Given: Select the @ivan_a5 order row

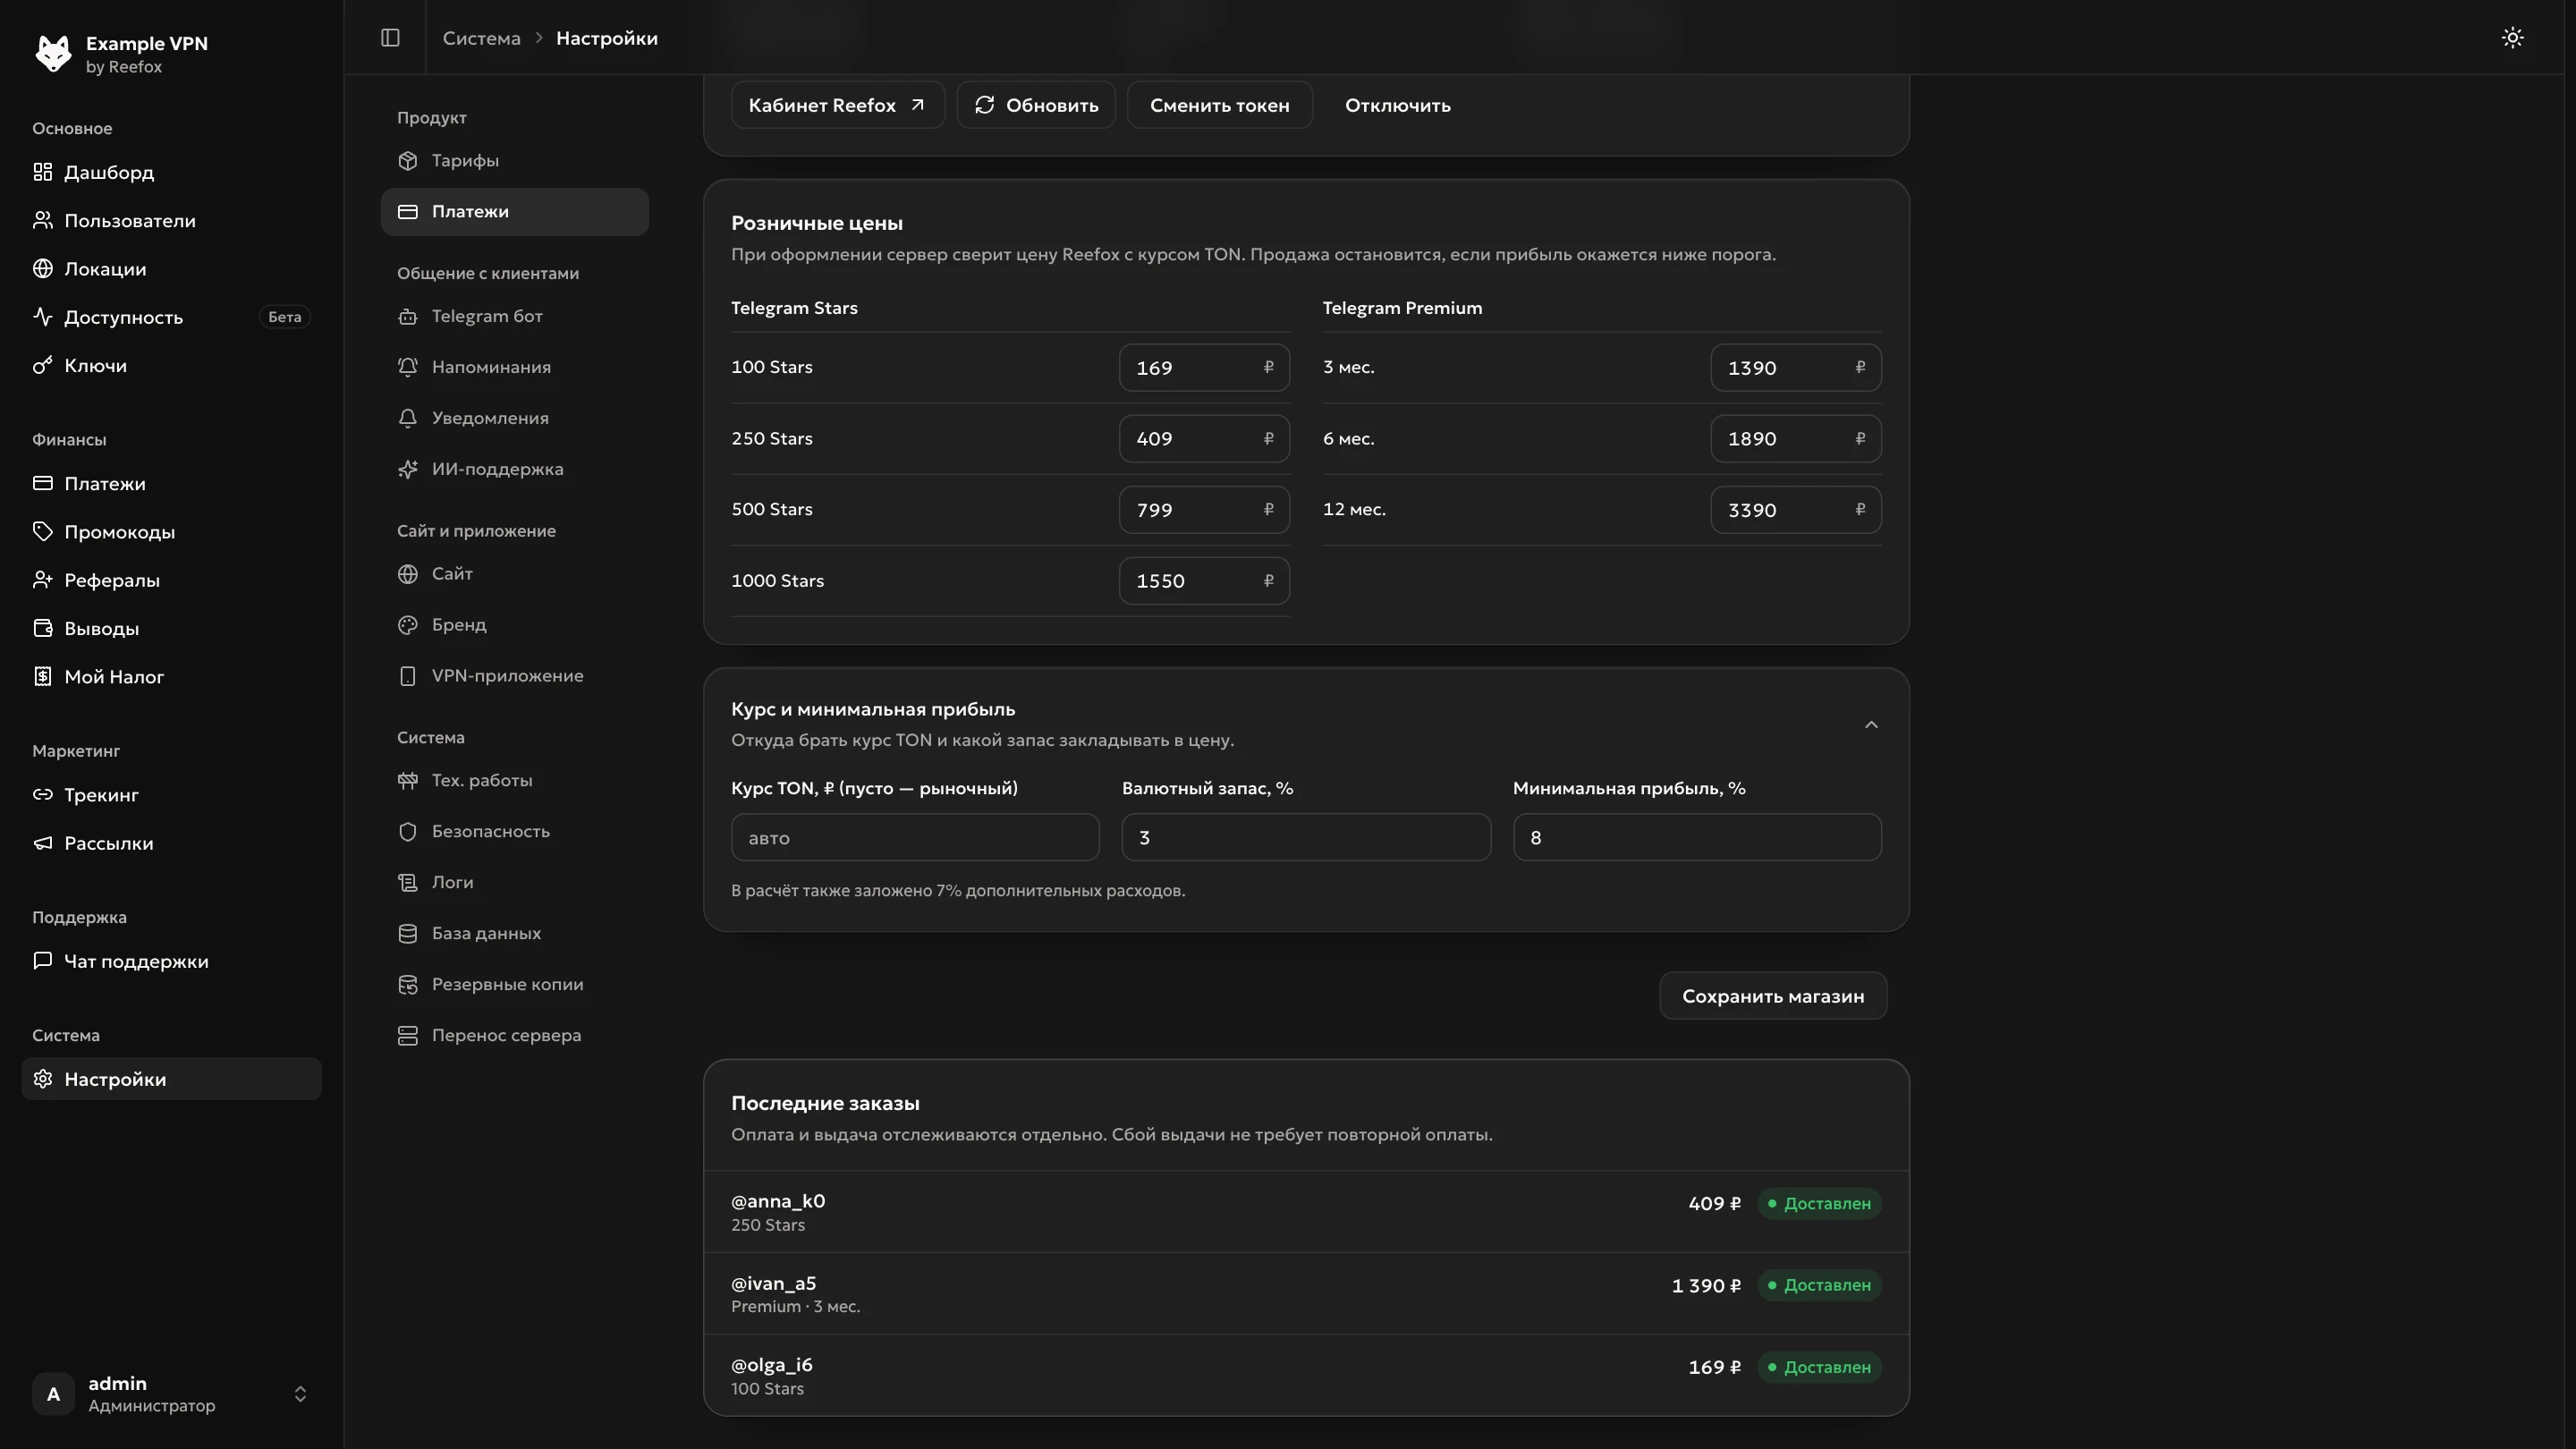Looking at the screenshot, I should (1306, 1294).
